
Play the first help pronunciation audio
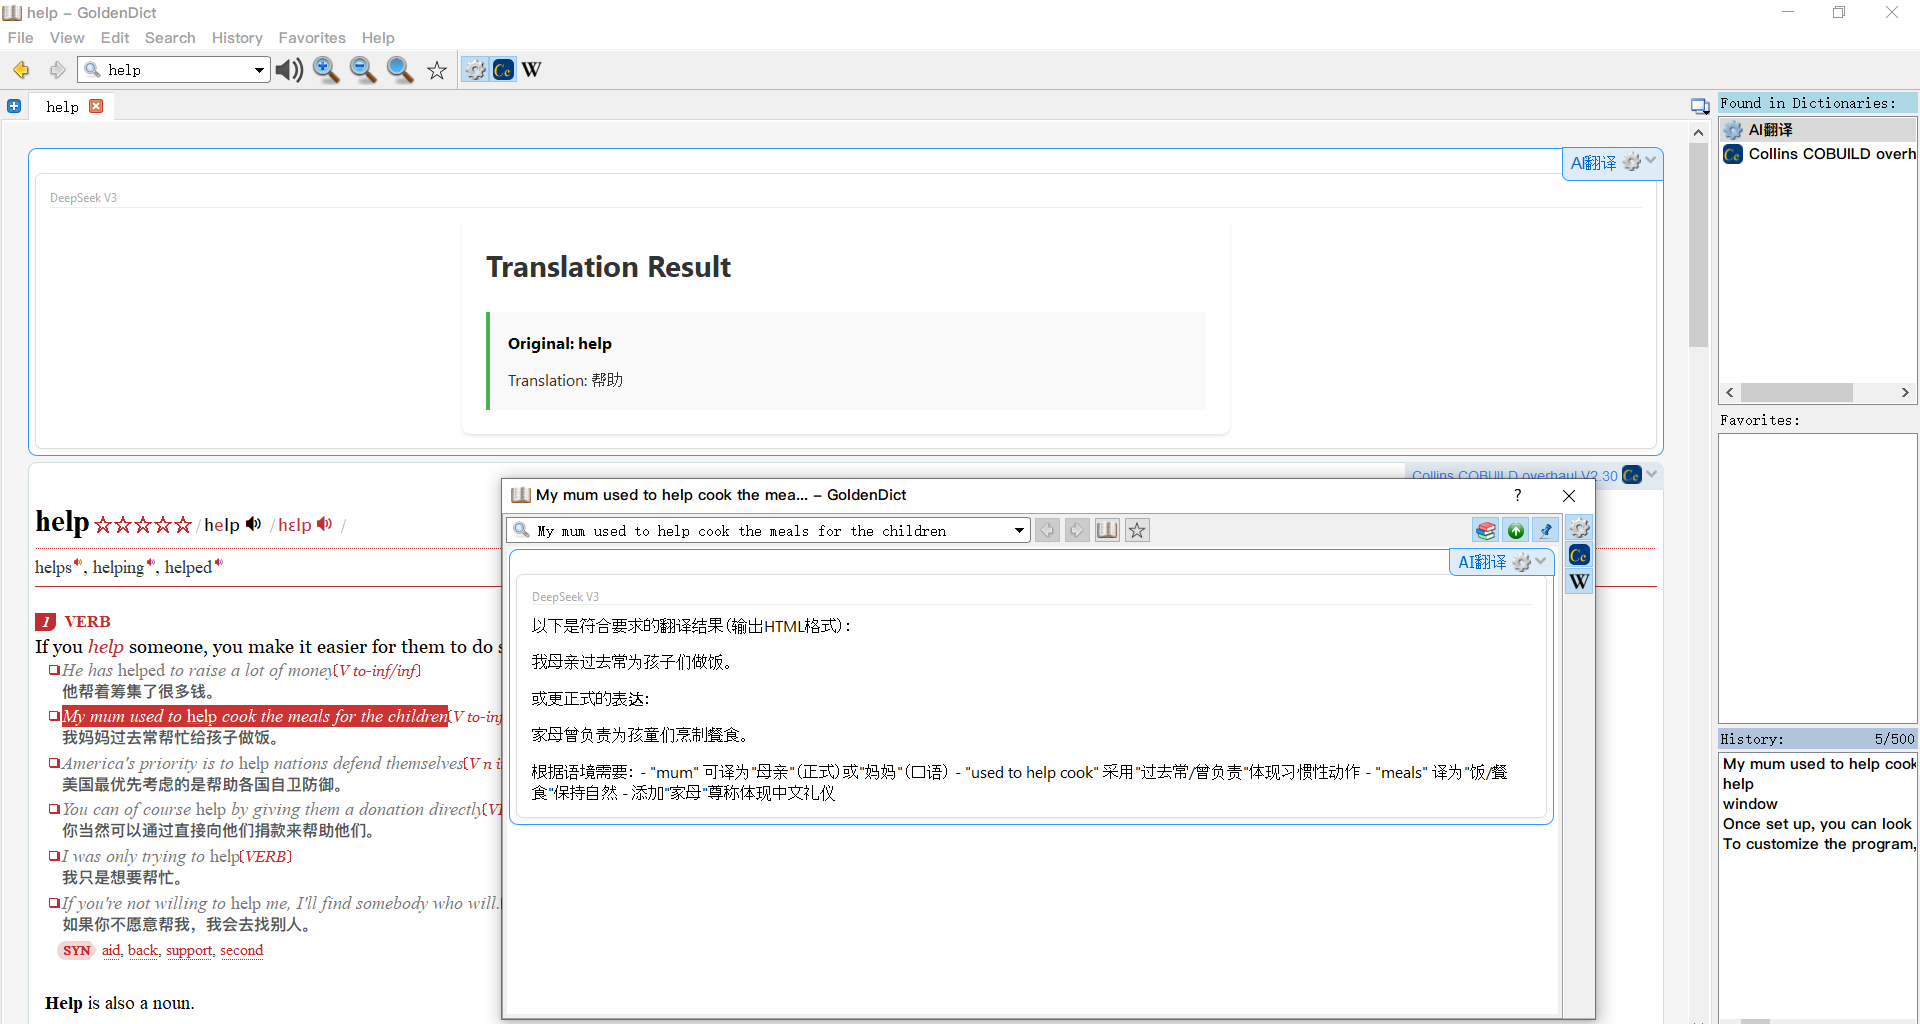(x=254, y=524)
